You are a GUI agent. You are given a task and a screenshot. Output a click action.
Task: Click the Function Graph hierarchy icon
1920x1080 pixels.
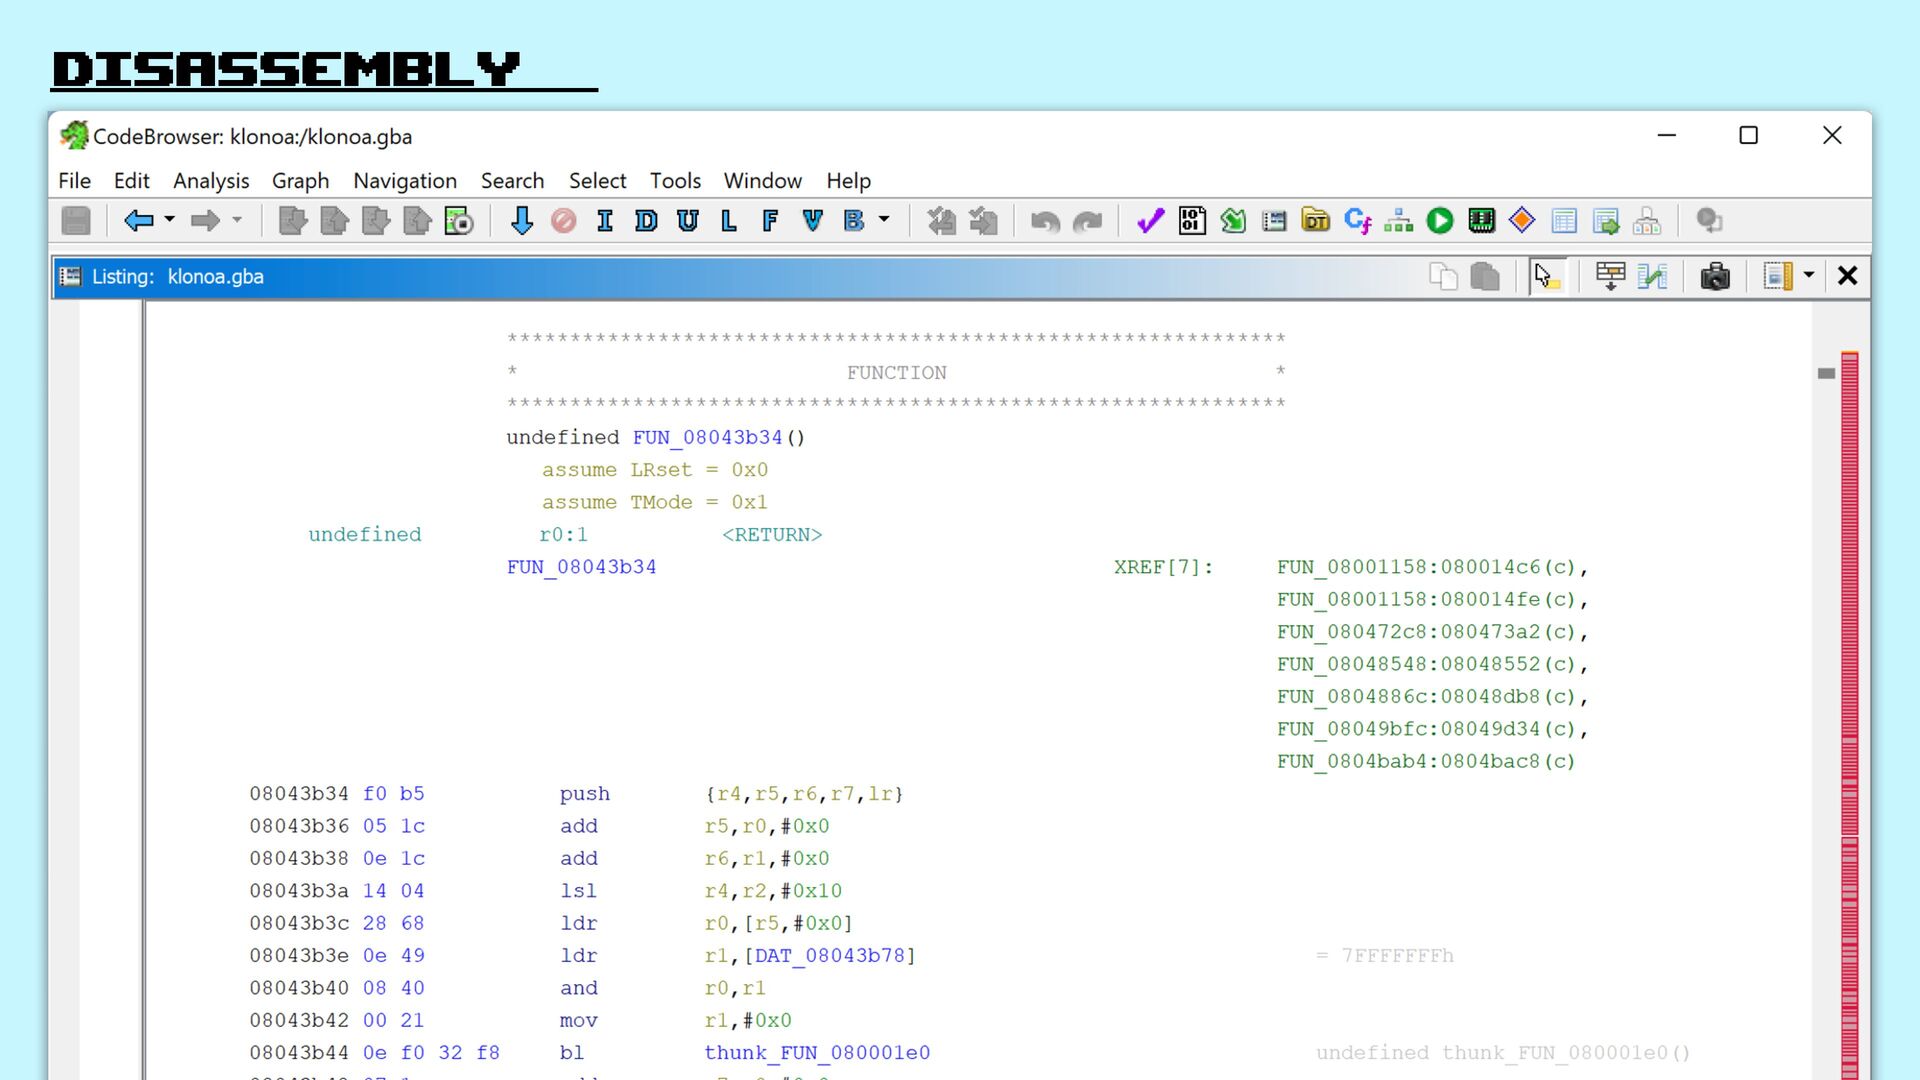[x=1398, y=221]
